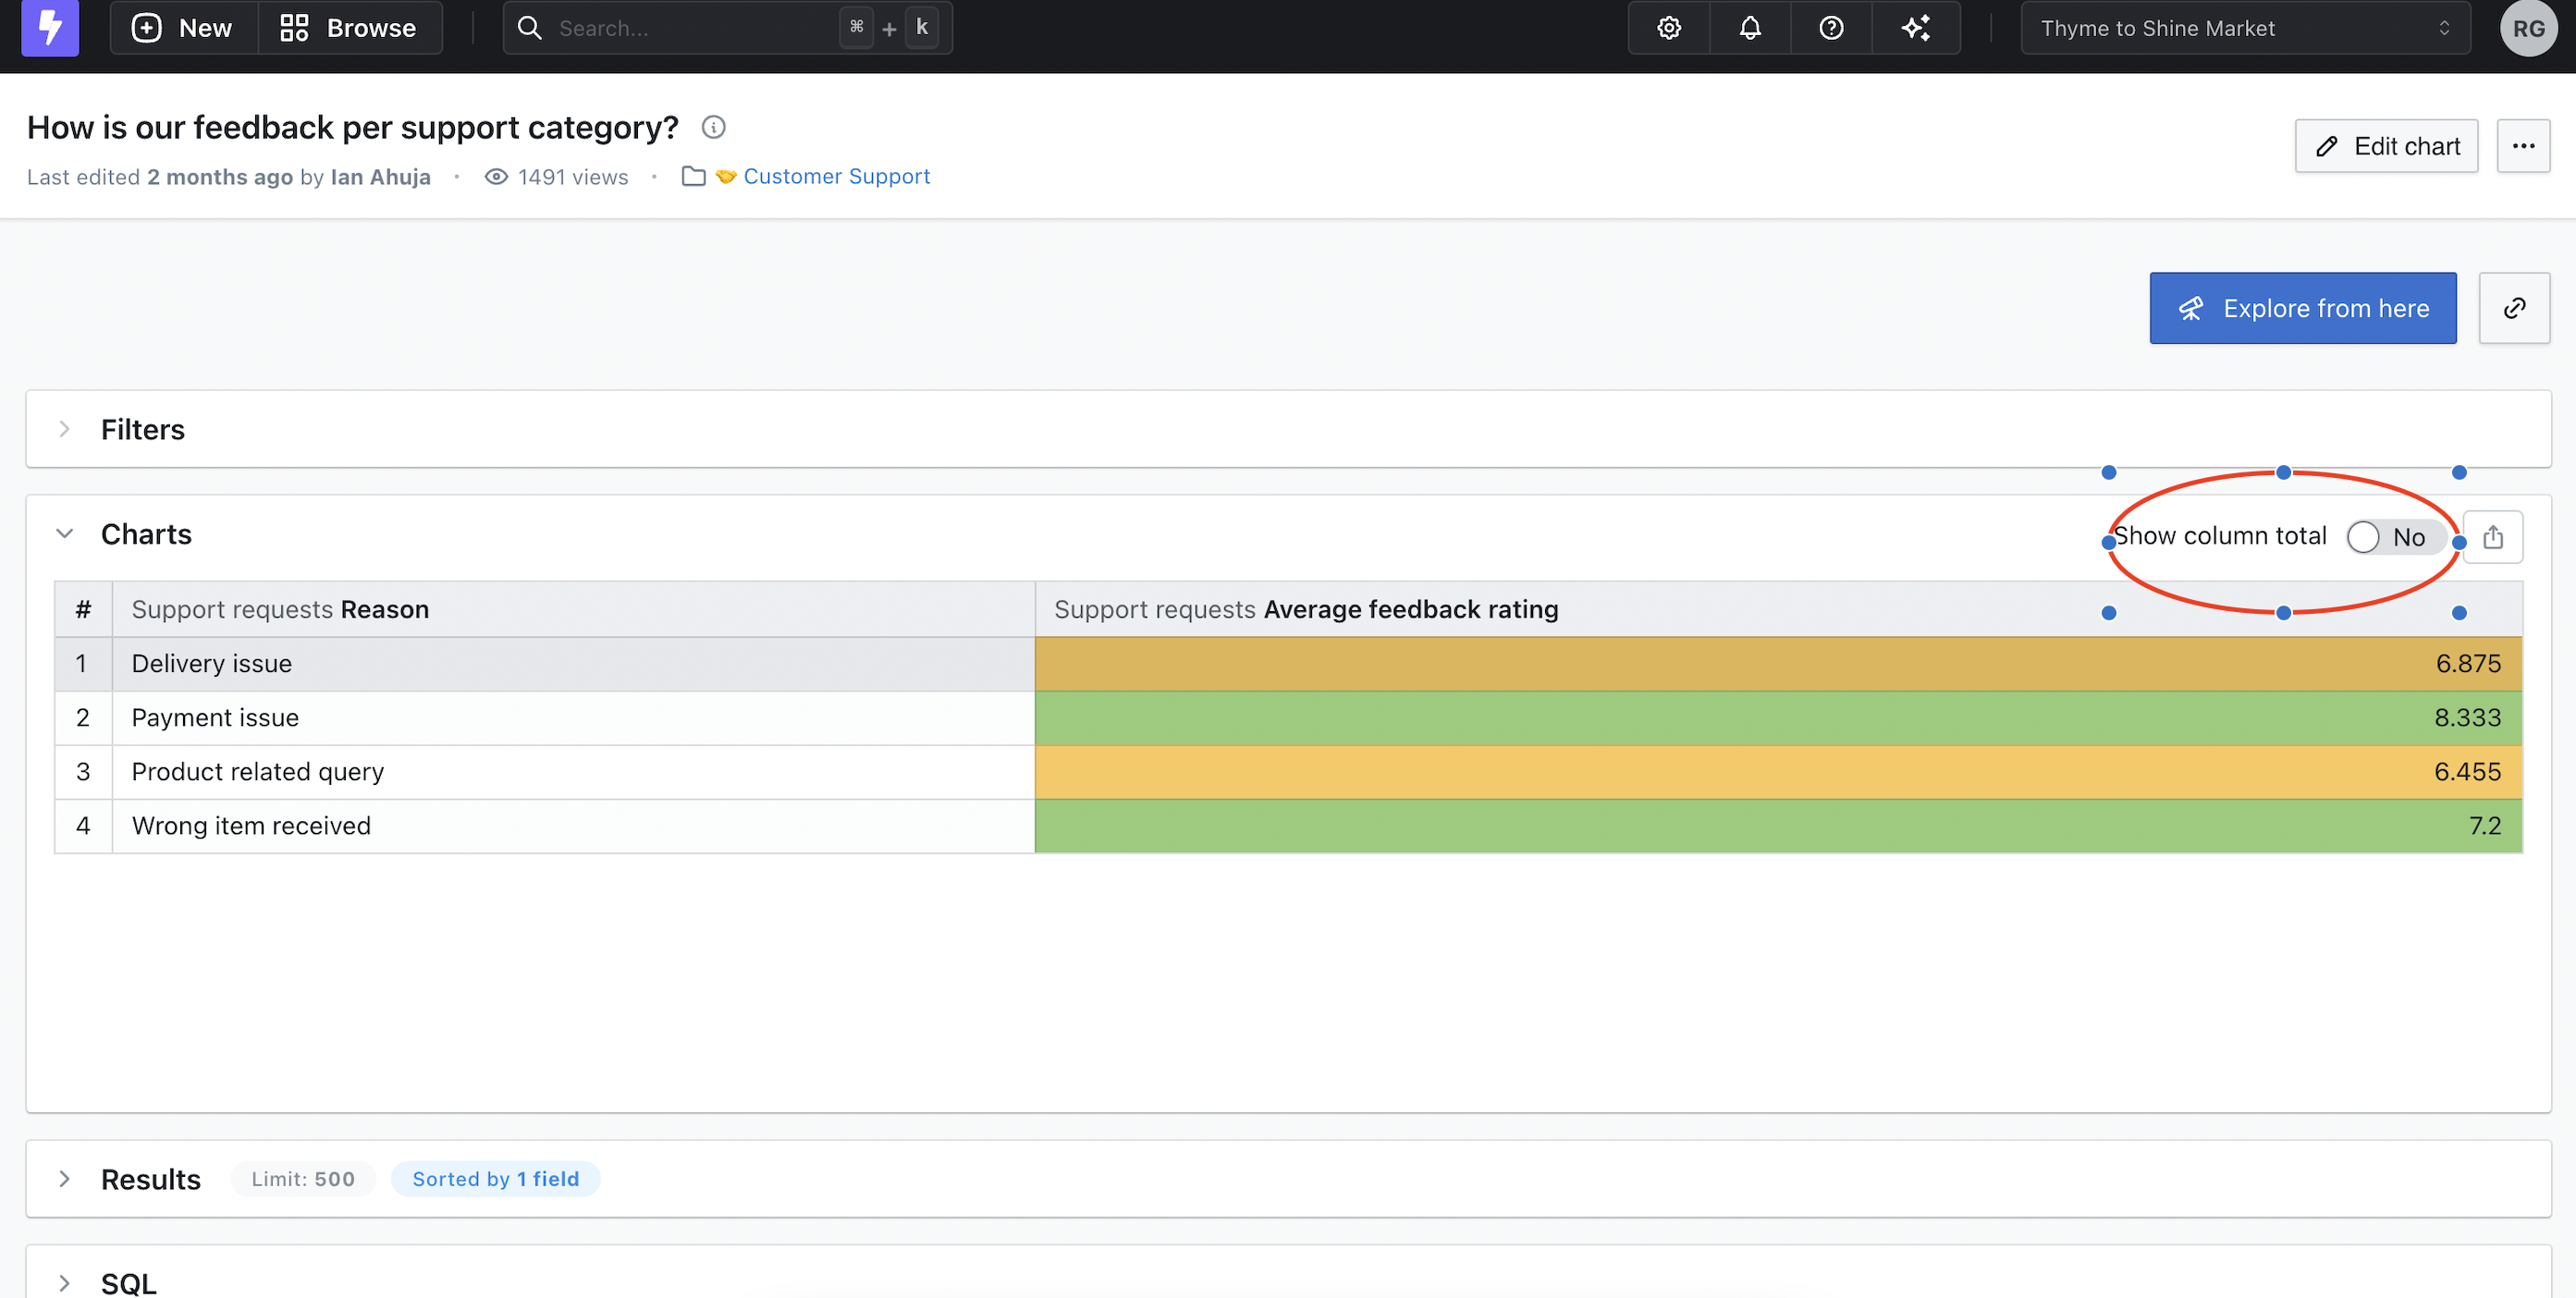
Task: Open the share icon in the Charts section
Action: (x=2493, y=537)
